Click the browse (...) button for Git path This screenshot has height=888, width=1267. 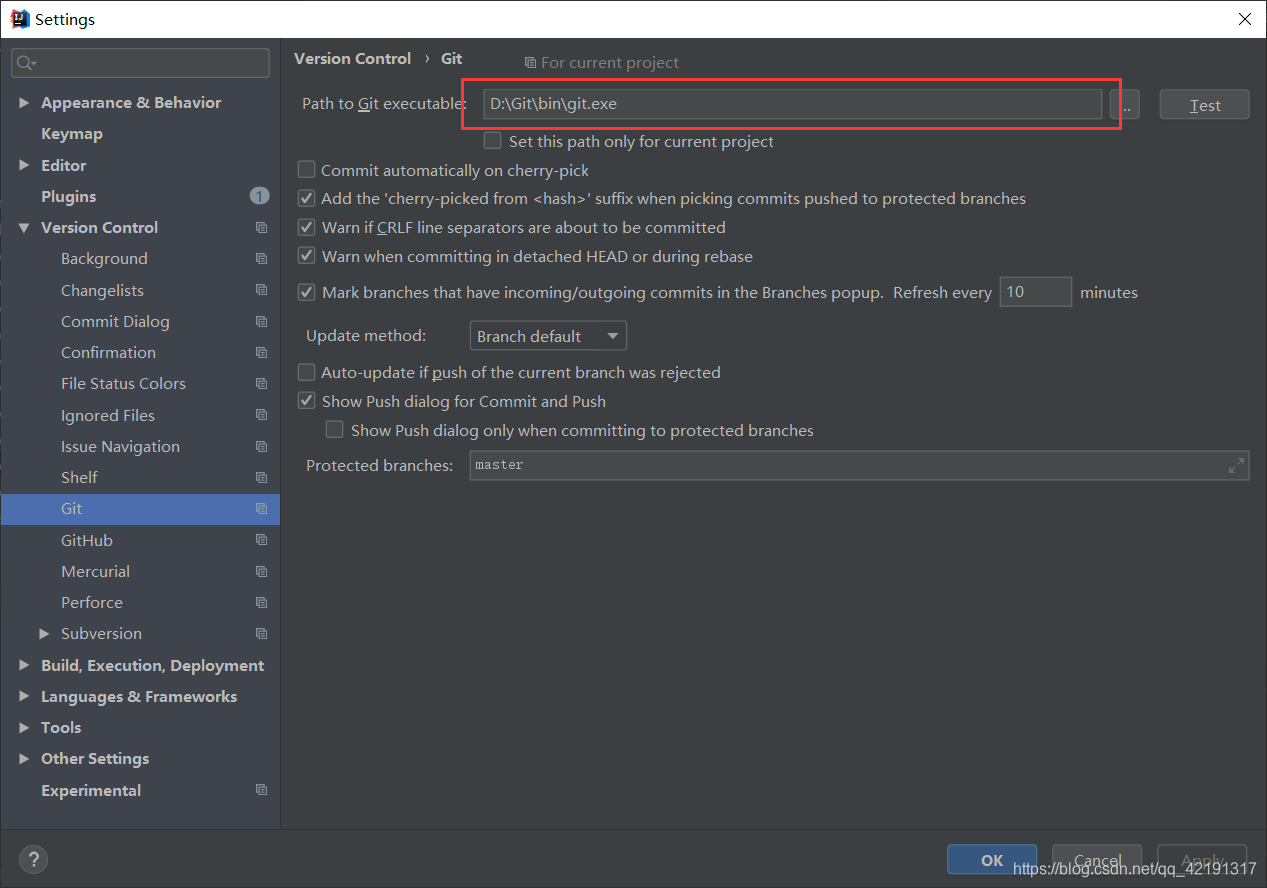pyautogui.click(x=1125, y=104)
